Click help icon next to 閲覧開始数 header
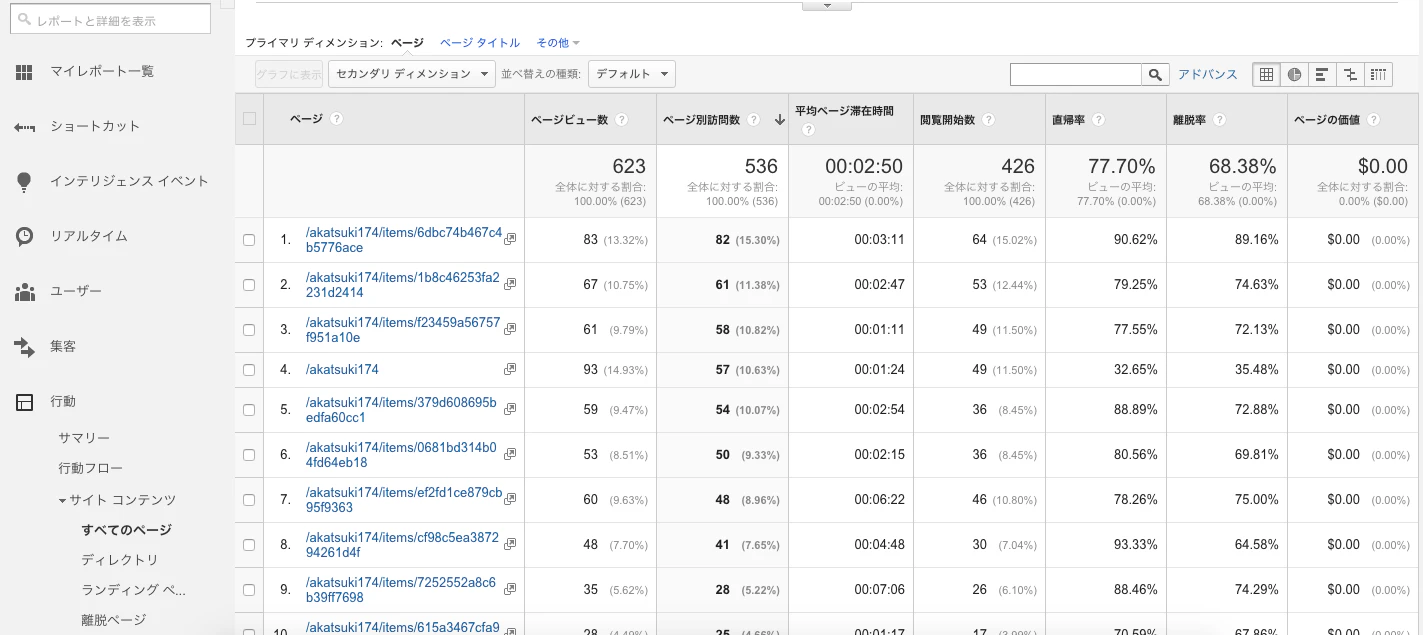Viewport: 1423px width, 635px height. tap(988, 119)
